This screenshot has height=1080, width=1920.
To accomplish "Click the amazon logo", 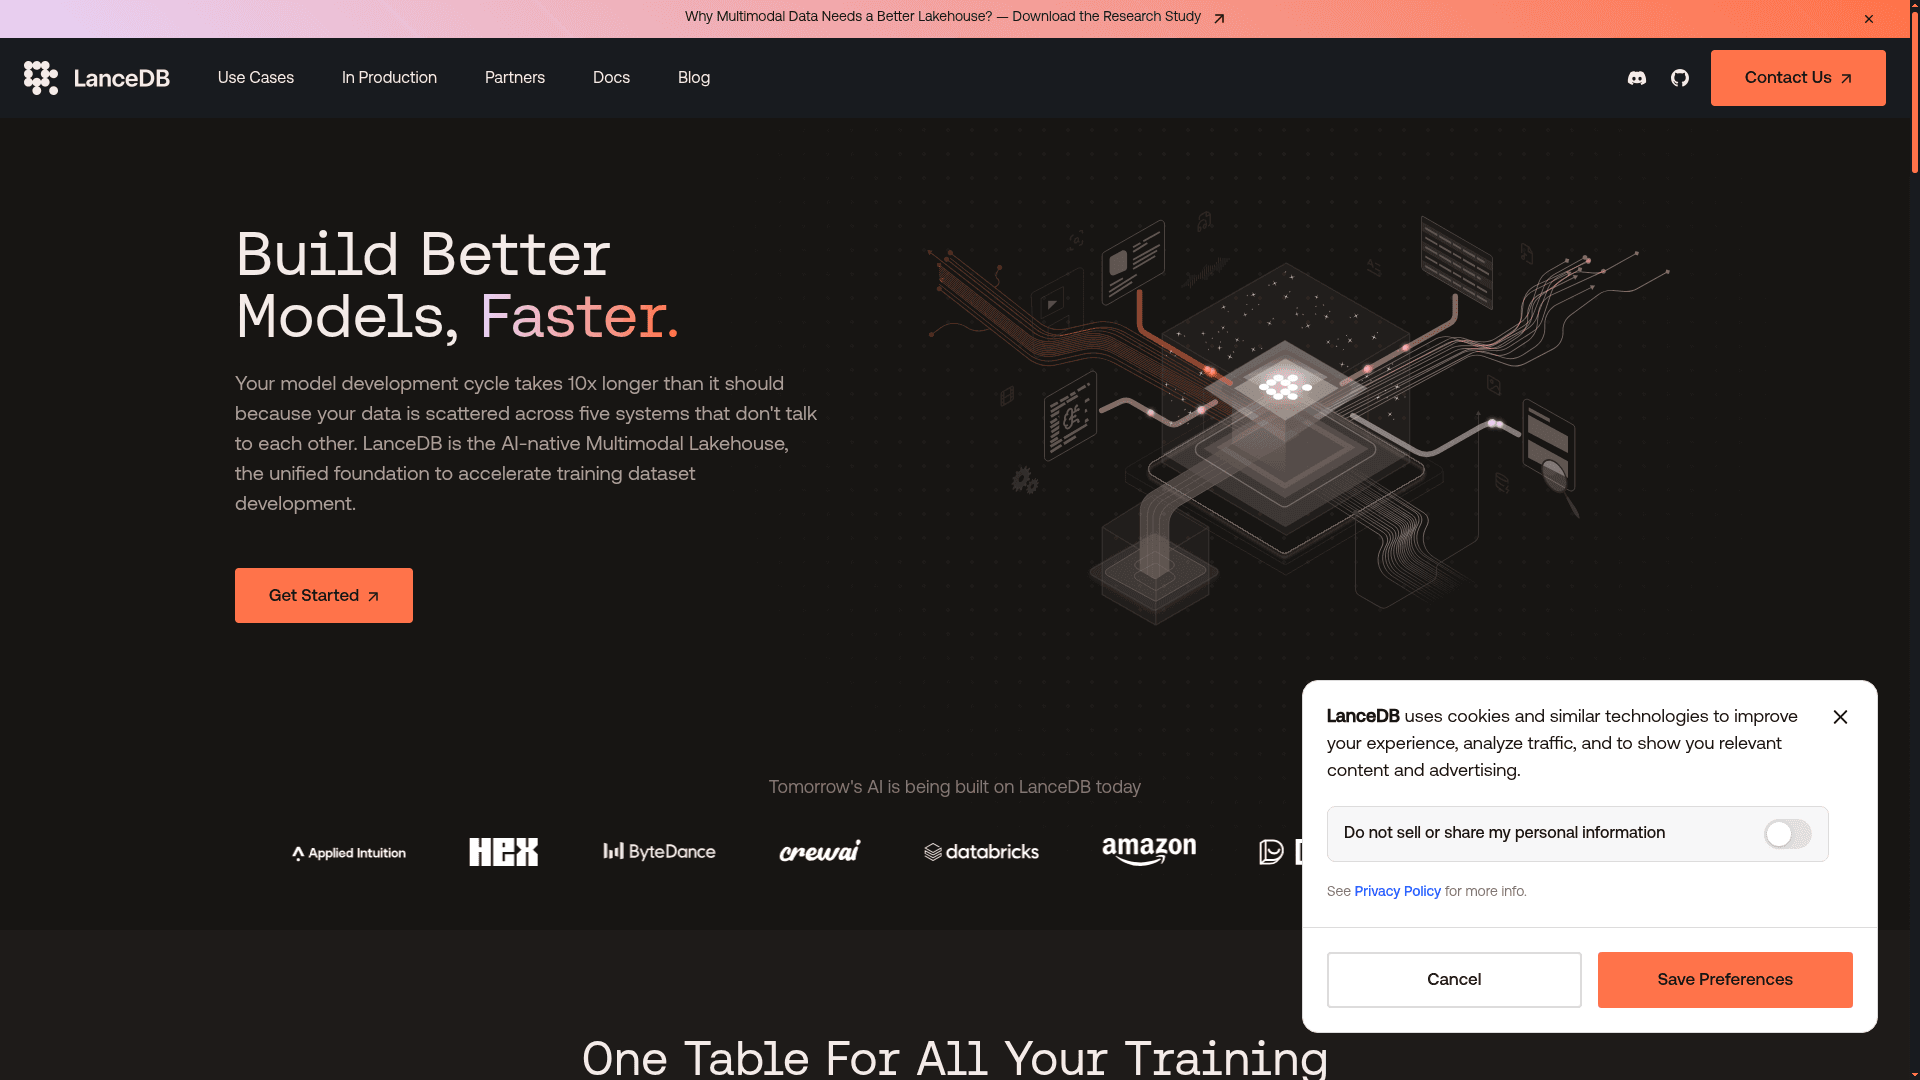I will point(1149,852).
